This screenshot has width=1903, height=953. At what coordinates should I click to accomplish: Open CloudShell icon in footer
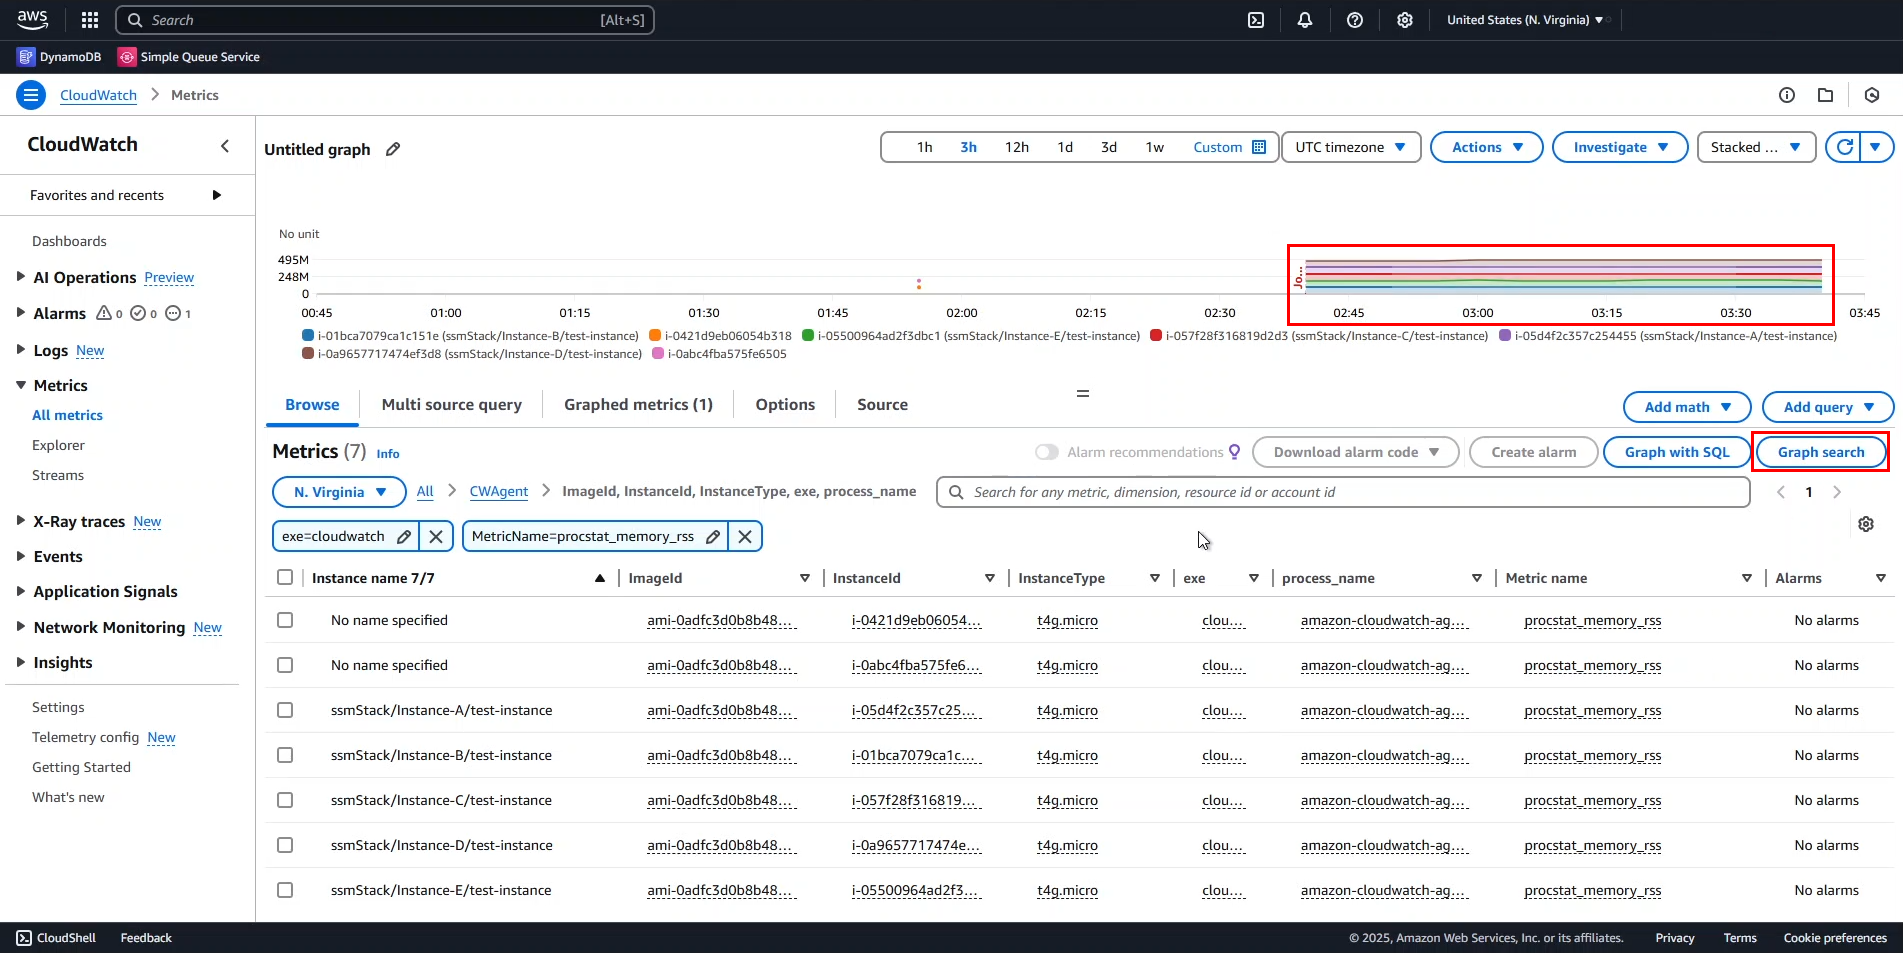click(24, 938)
